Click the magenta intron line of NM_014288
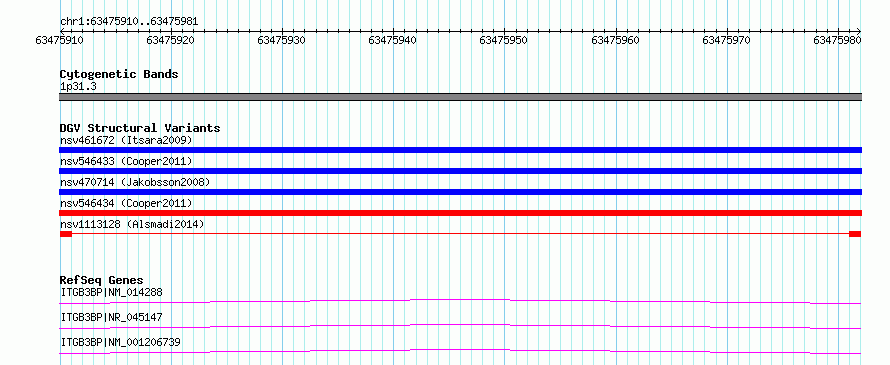This screenshot has width=890, height=365. click(460, 301)
